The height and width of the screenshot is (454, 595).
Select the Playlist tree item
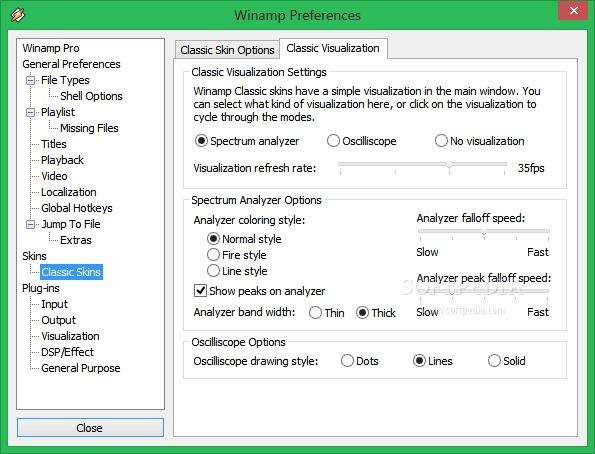click(x=58, y=112)
